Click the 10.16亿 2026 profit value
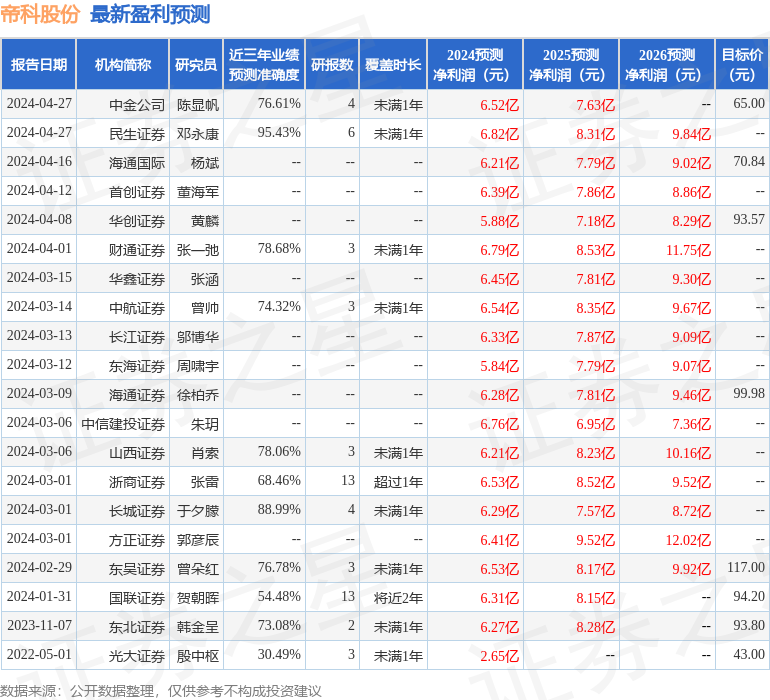Image resolution: width=770 pixels, height=700 pixels. (688, 452)
